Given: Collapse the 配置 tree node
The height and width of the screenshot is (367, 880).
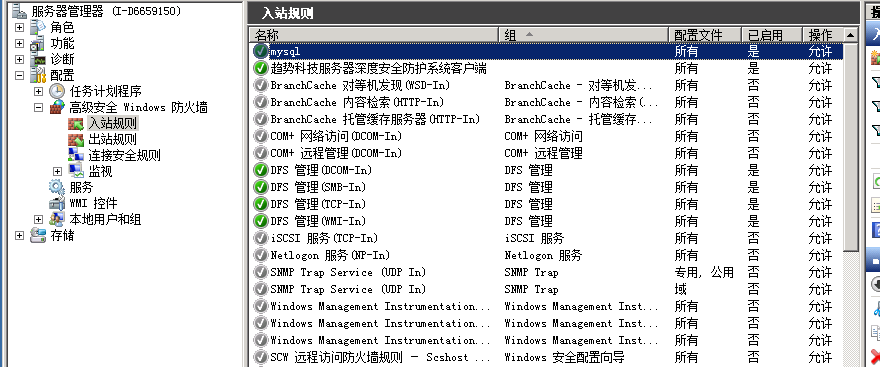Looking at the screenshot, I should (20, 75).
